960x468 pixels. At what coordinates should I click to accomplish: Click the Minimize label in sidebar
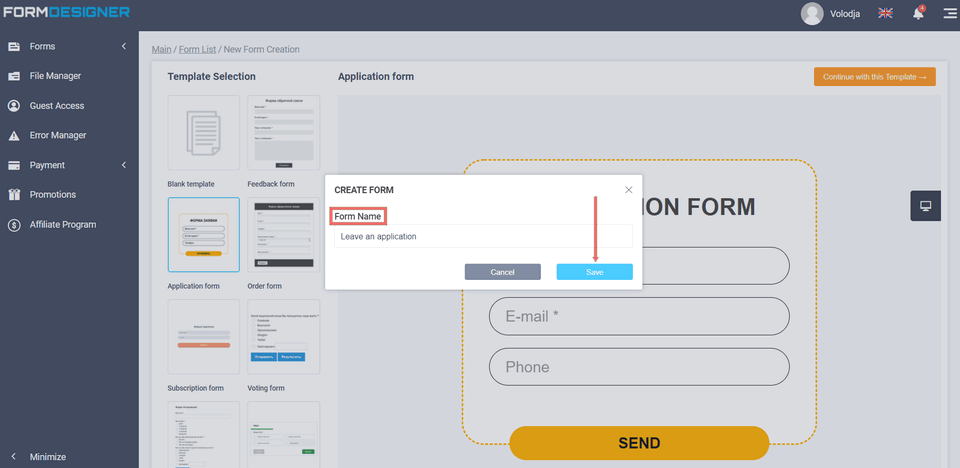pos(48,457)
